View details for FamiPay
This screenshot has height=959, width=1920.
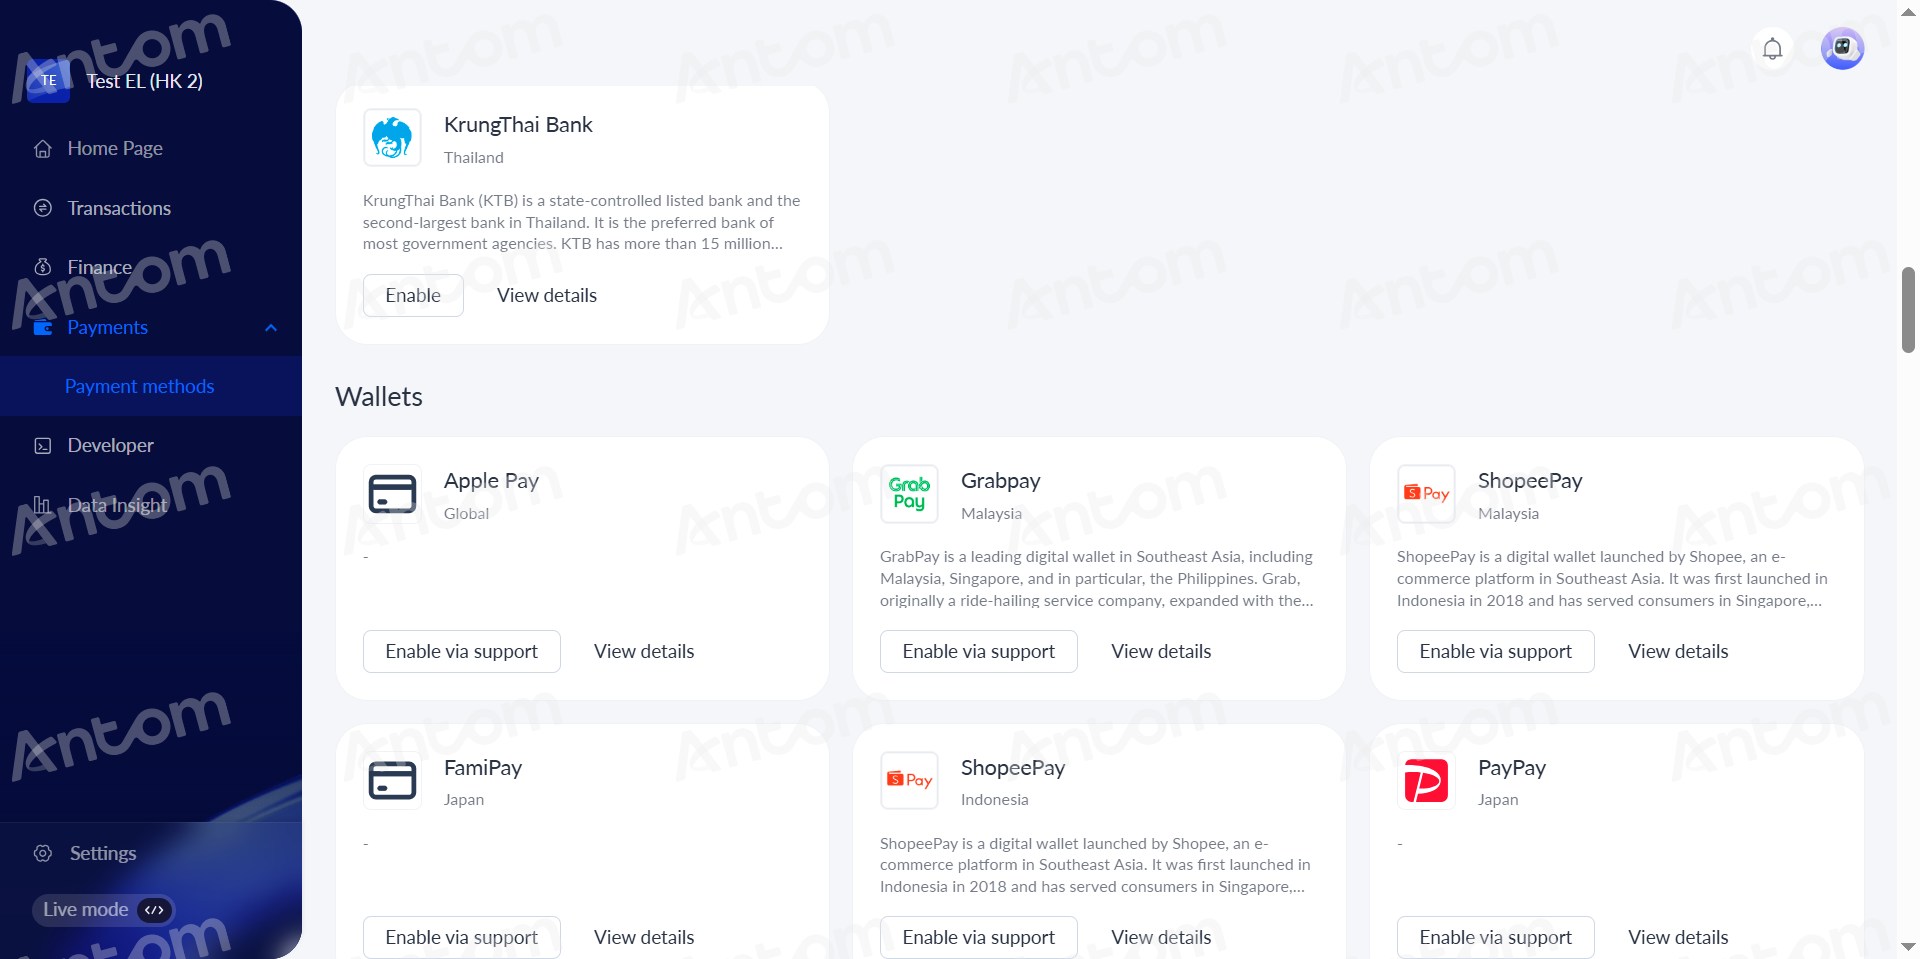point(644,937)
